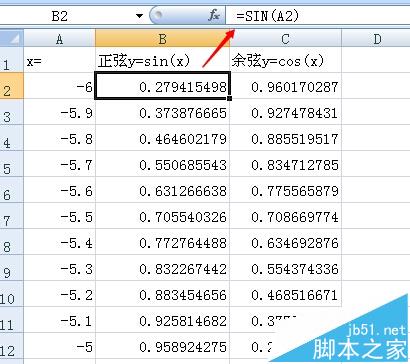Viewport: 410px width, 364px height.
Task: Select column C header
Action: pyautogui.click(x=285, y=38)
